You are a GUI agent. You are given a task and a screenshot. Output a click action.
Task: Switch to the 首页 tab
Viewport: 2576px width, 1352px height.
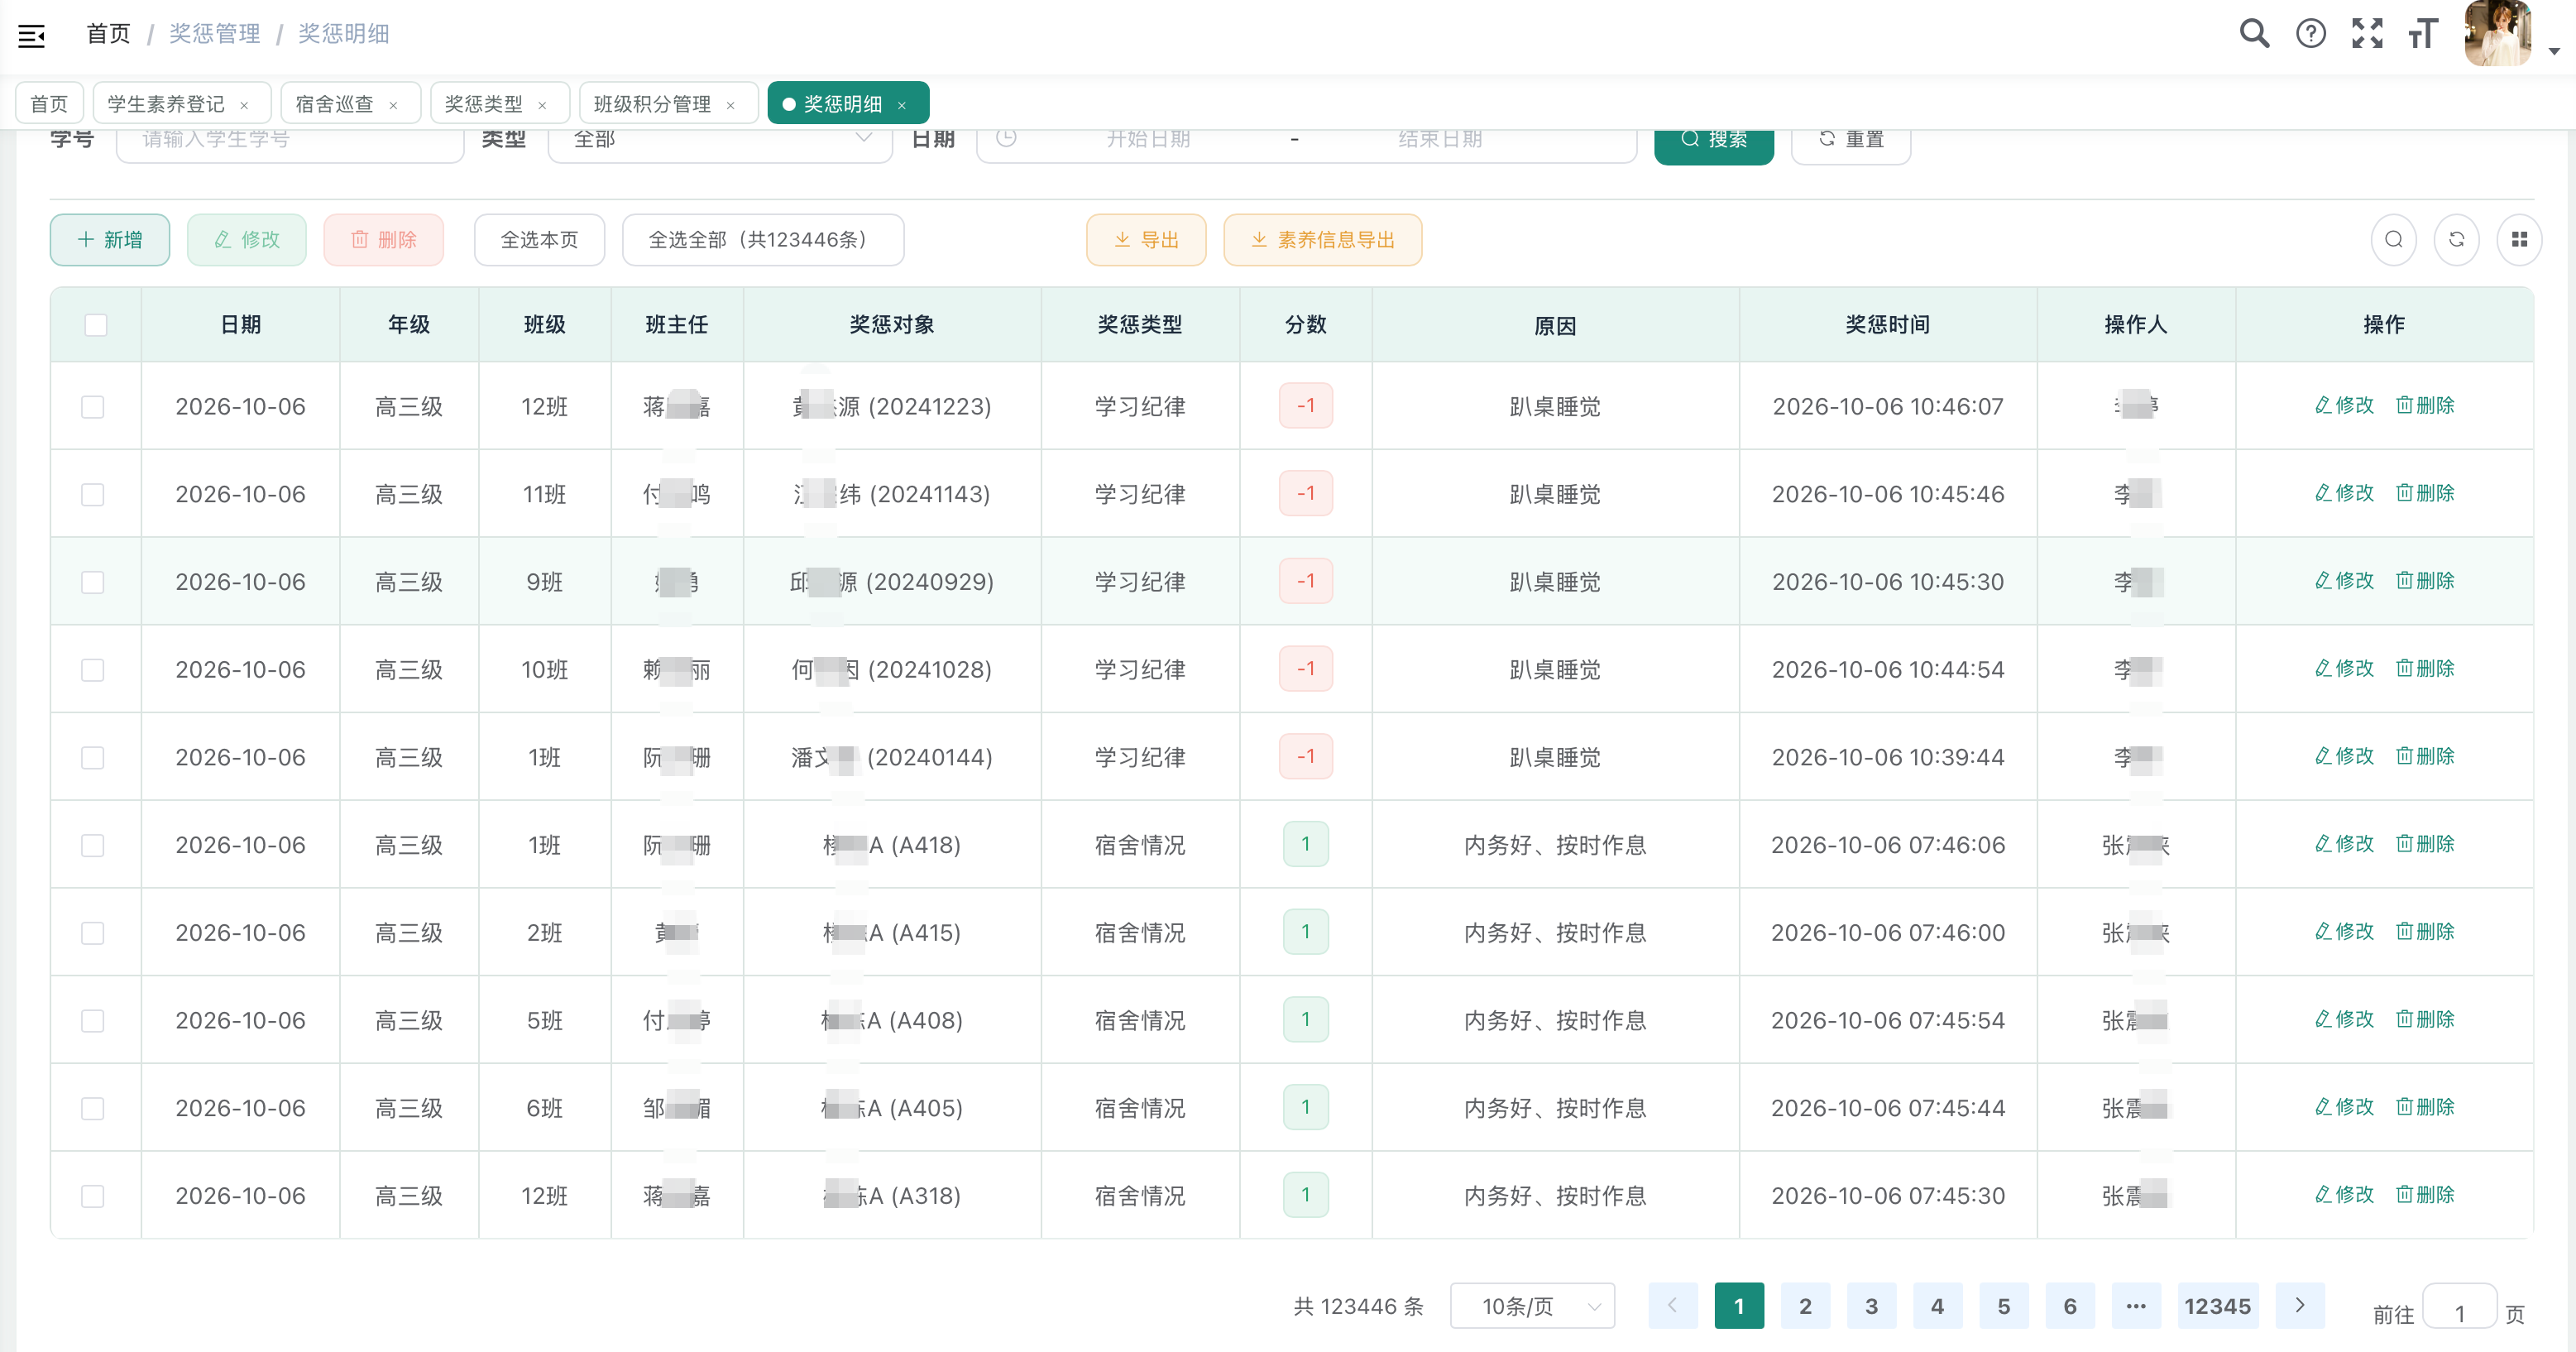click(49, 104)
